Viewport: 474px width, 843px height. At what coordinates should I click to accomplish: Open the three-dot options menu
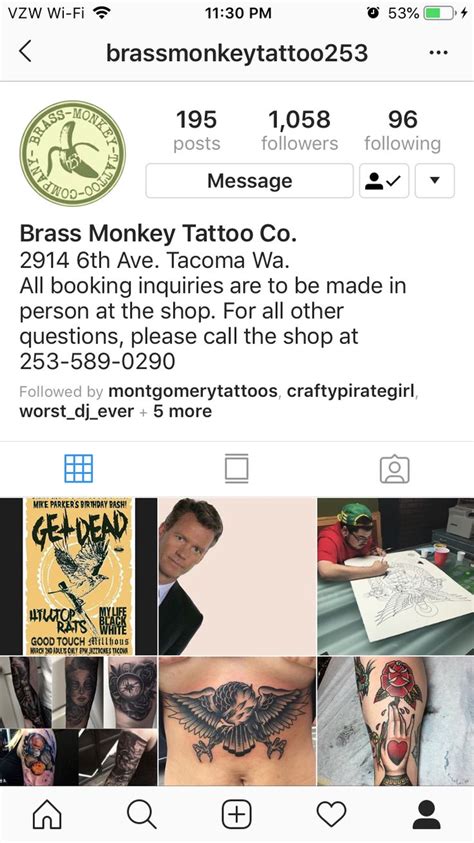439,53
